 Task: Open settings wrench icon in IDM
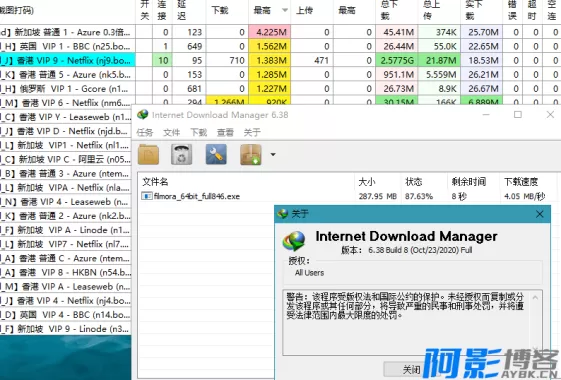(x=216, y=155)
